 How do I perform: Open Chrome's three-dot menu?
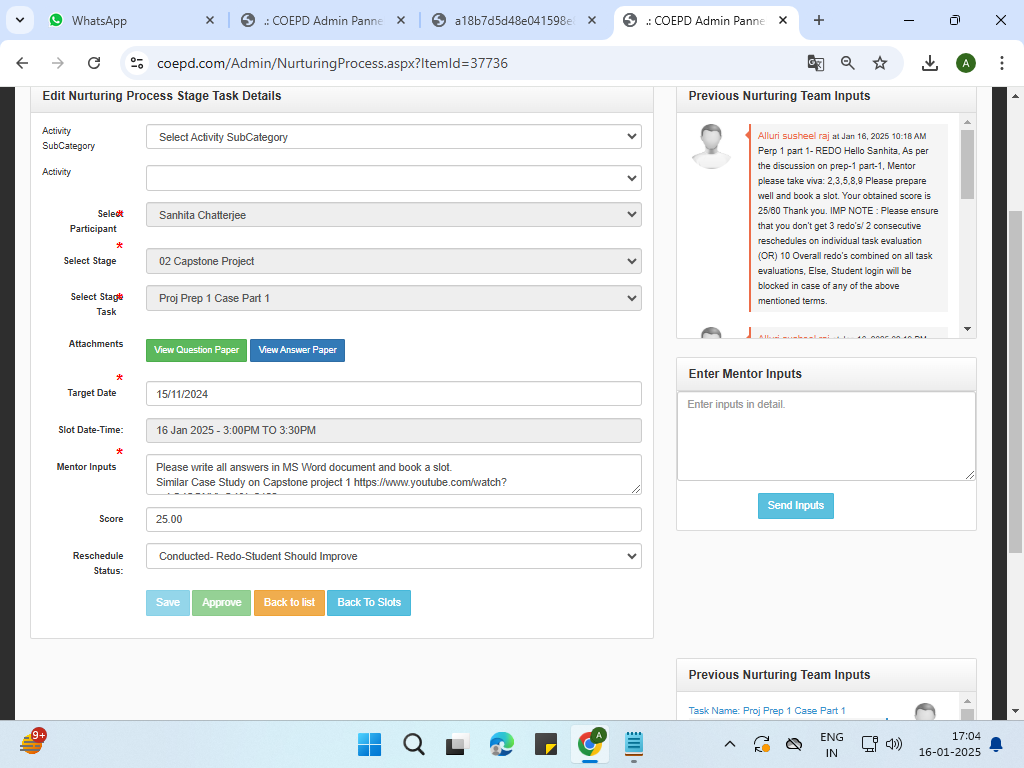(x=1002, y=63)
